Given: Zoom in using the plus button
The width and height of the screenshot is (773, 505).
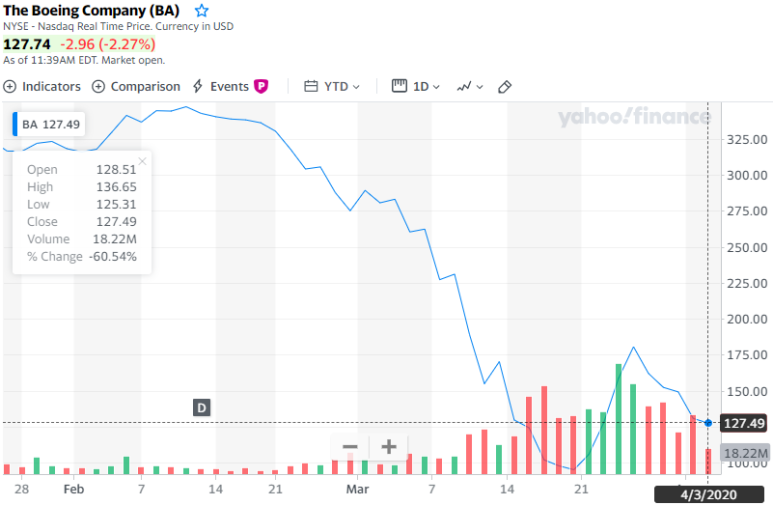Looking at the screenshot, I should (388, 447).
